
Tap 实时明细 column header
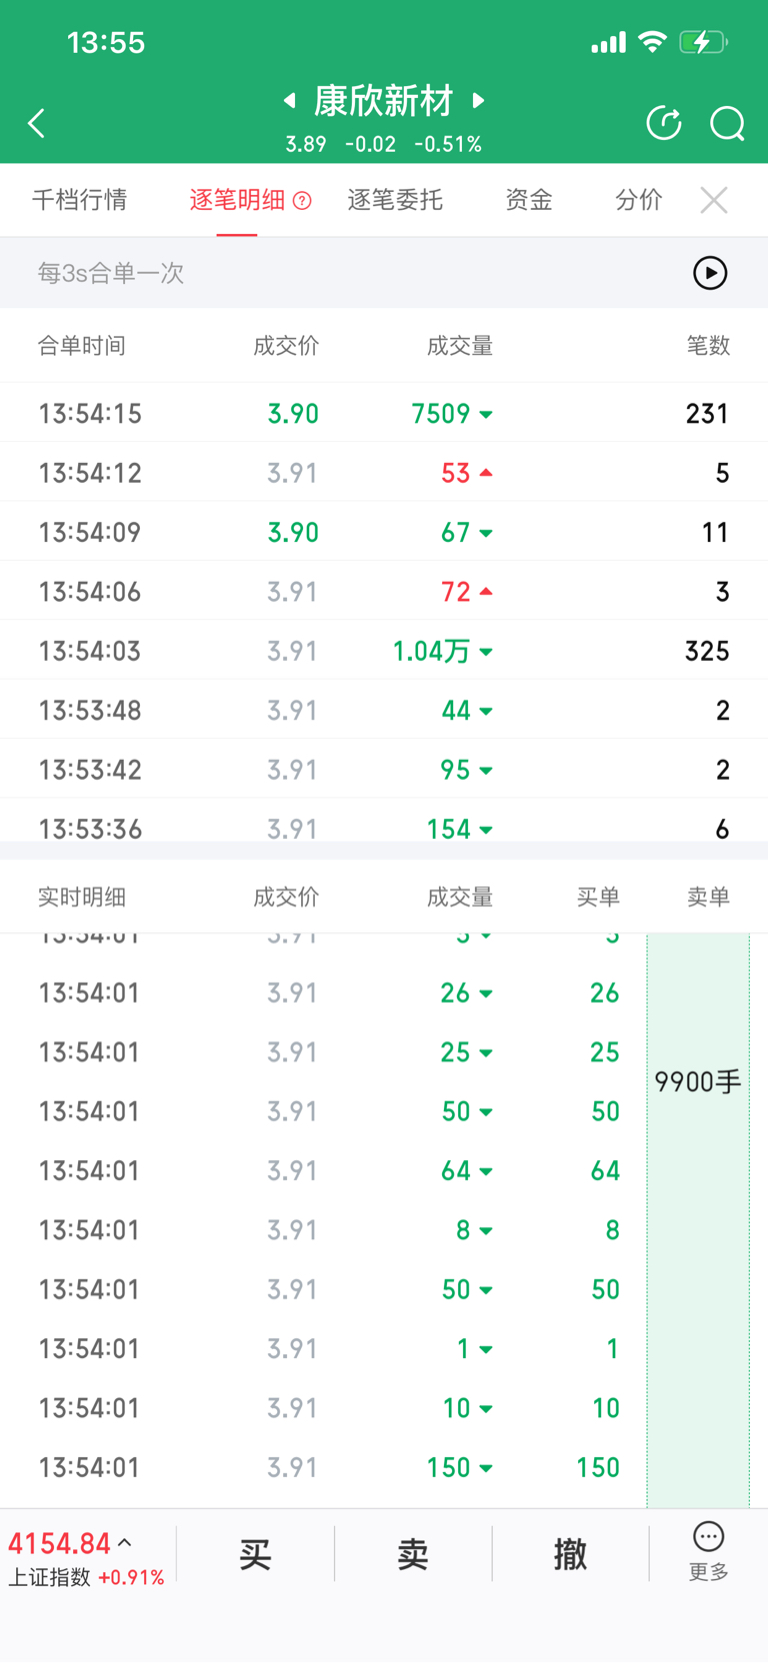(x=82, y=897)
